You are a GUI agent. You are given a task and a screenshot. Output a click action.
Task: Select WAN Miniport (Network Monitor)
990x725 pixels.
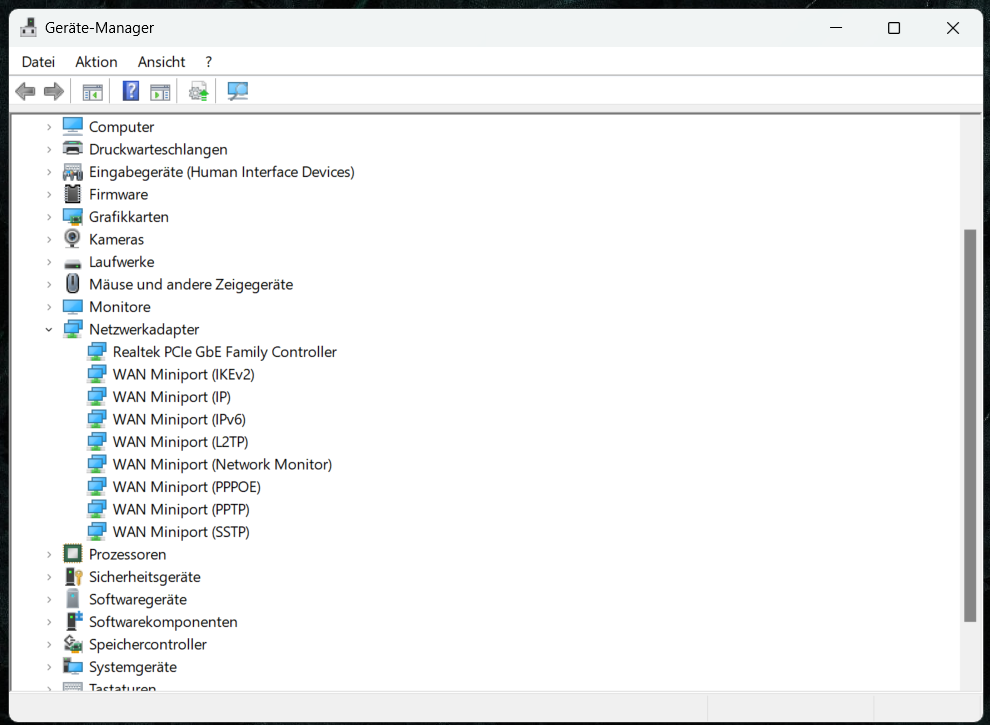pos(222,464)
